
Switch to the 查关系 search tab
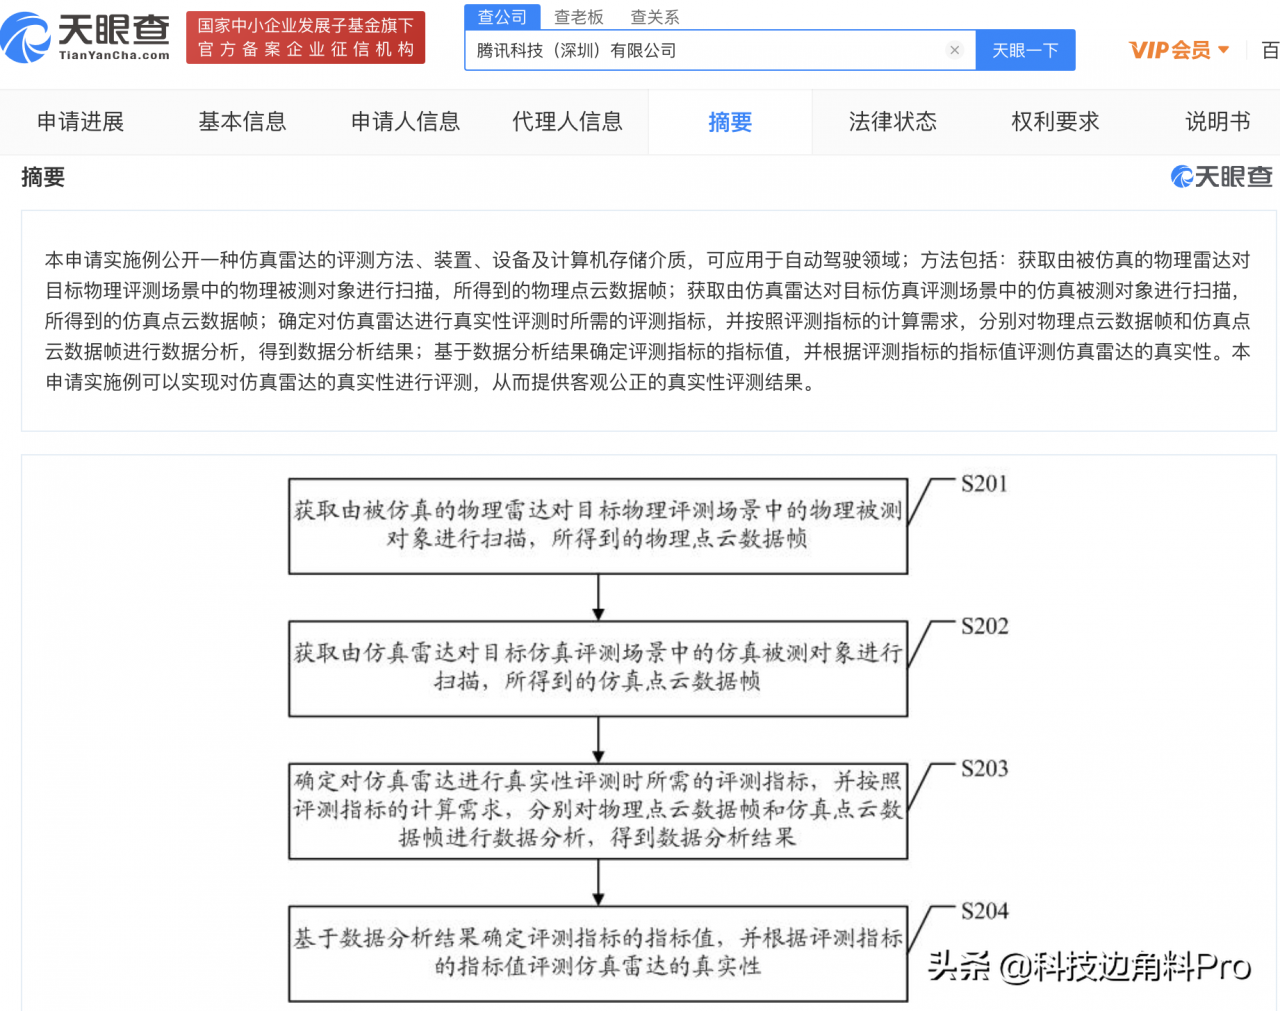point(655,17)
